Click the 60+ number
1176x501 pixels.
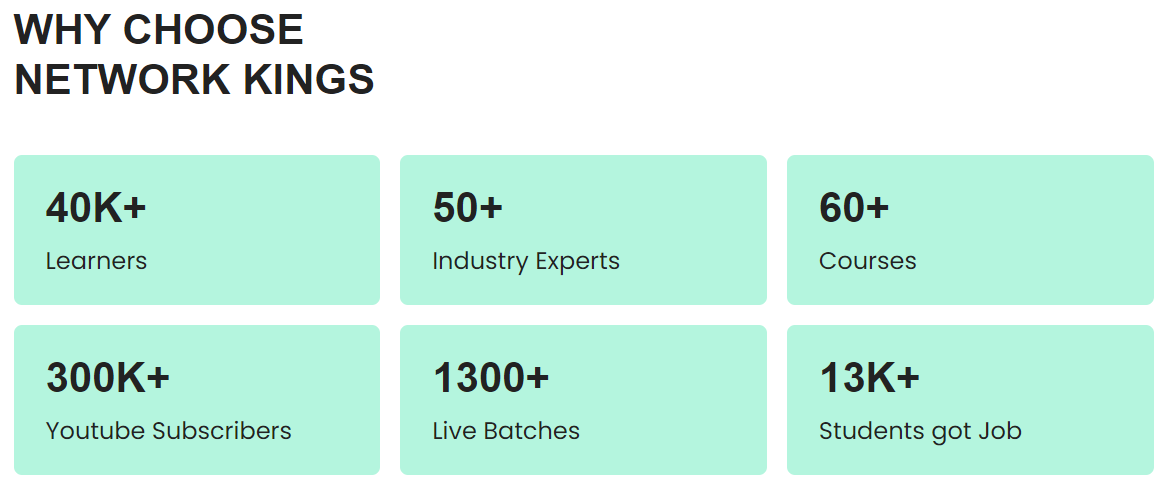coord(854,207)
